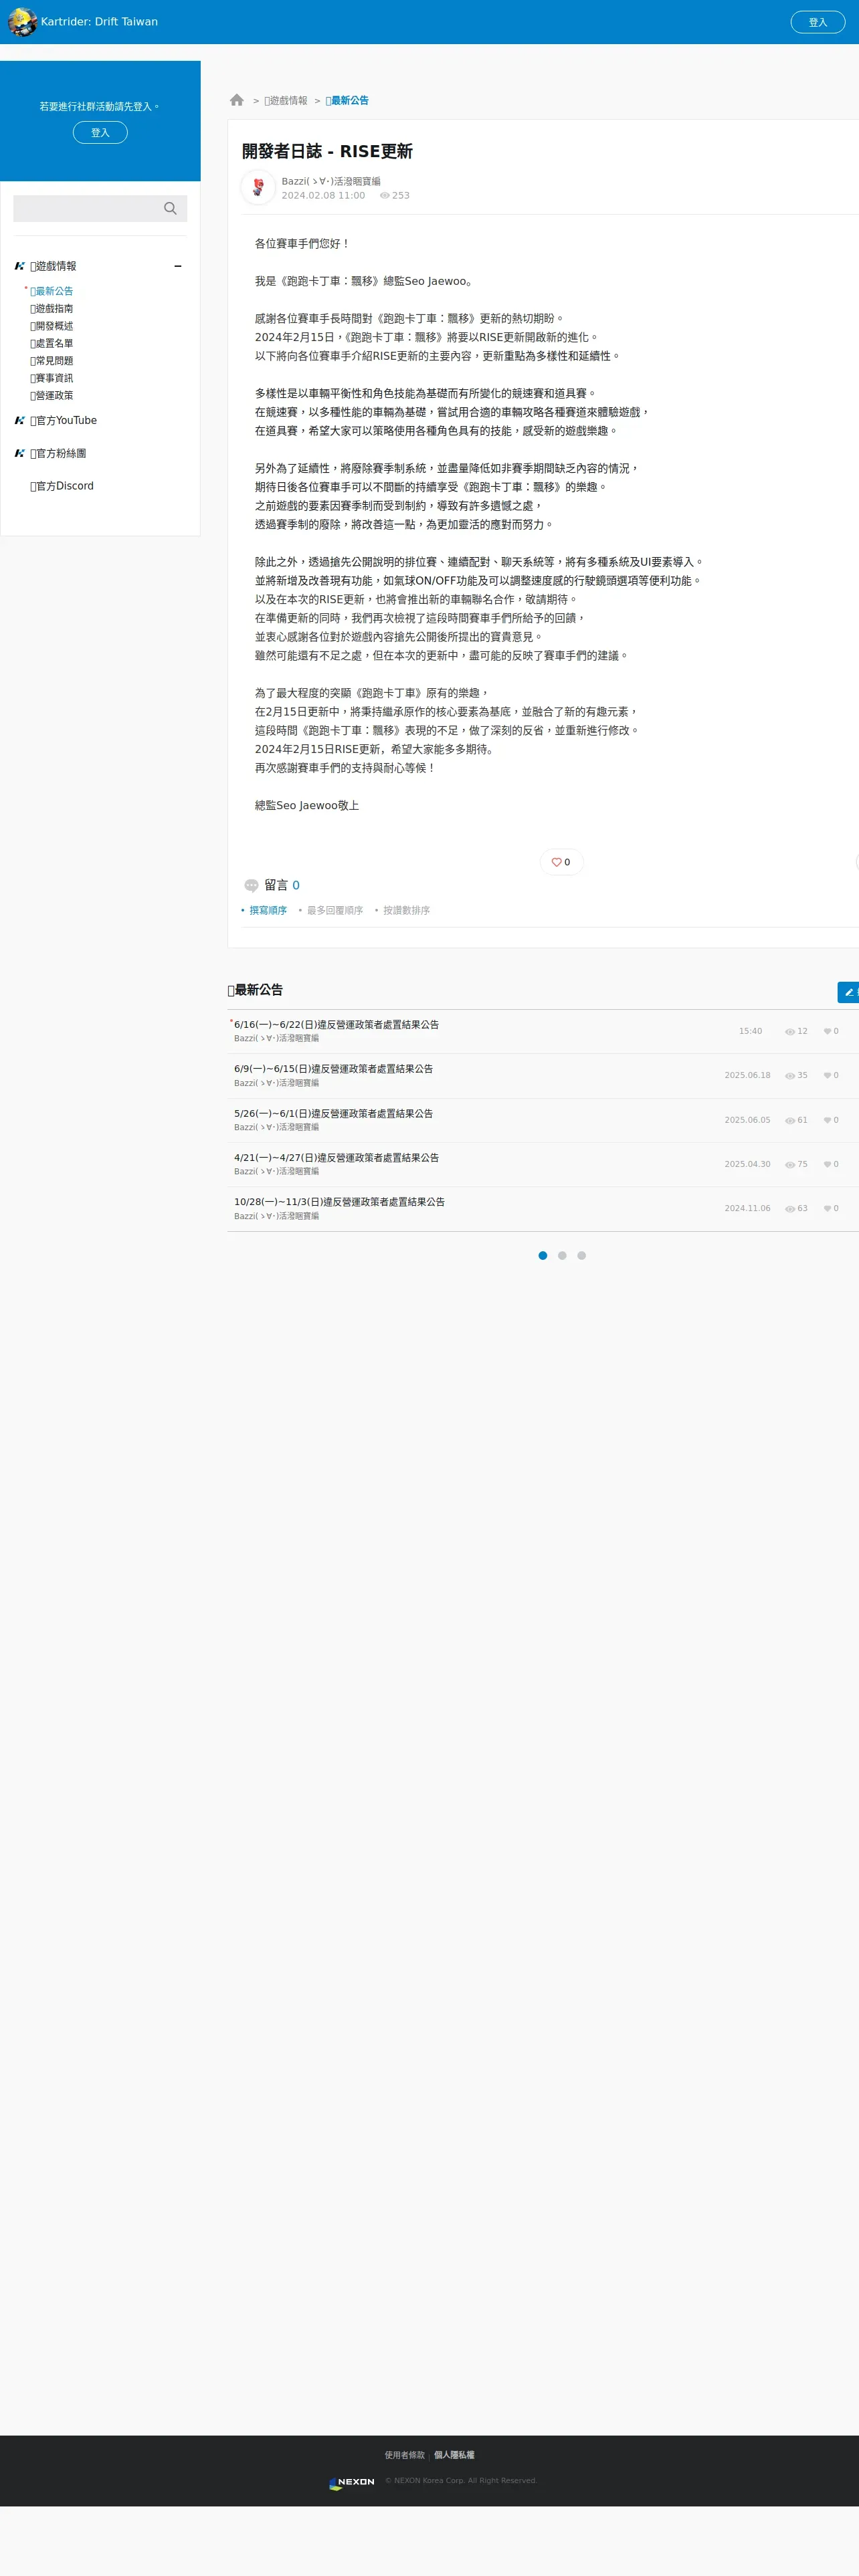Select the third pagination dot
The image size is (859, 2576).
coord(581,1255)
